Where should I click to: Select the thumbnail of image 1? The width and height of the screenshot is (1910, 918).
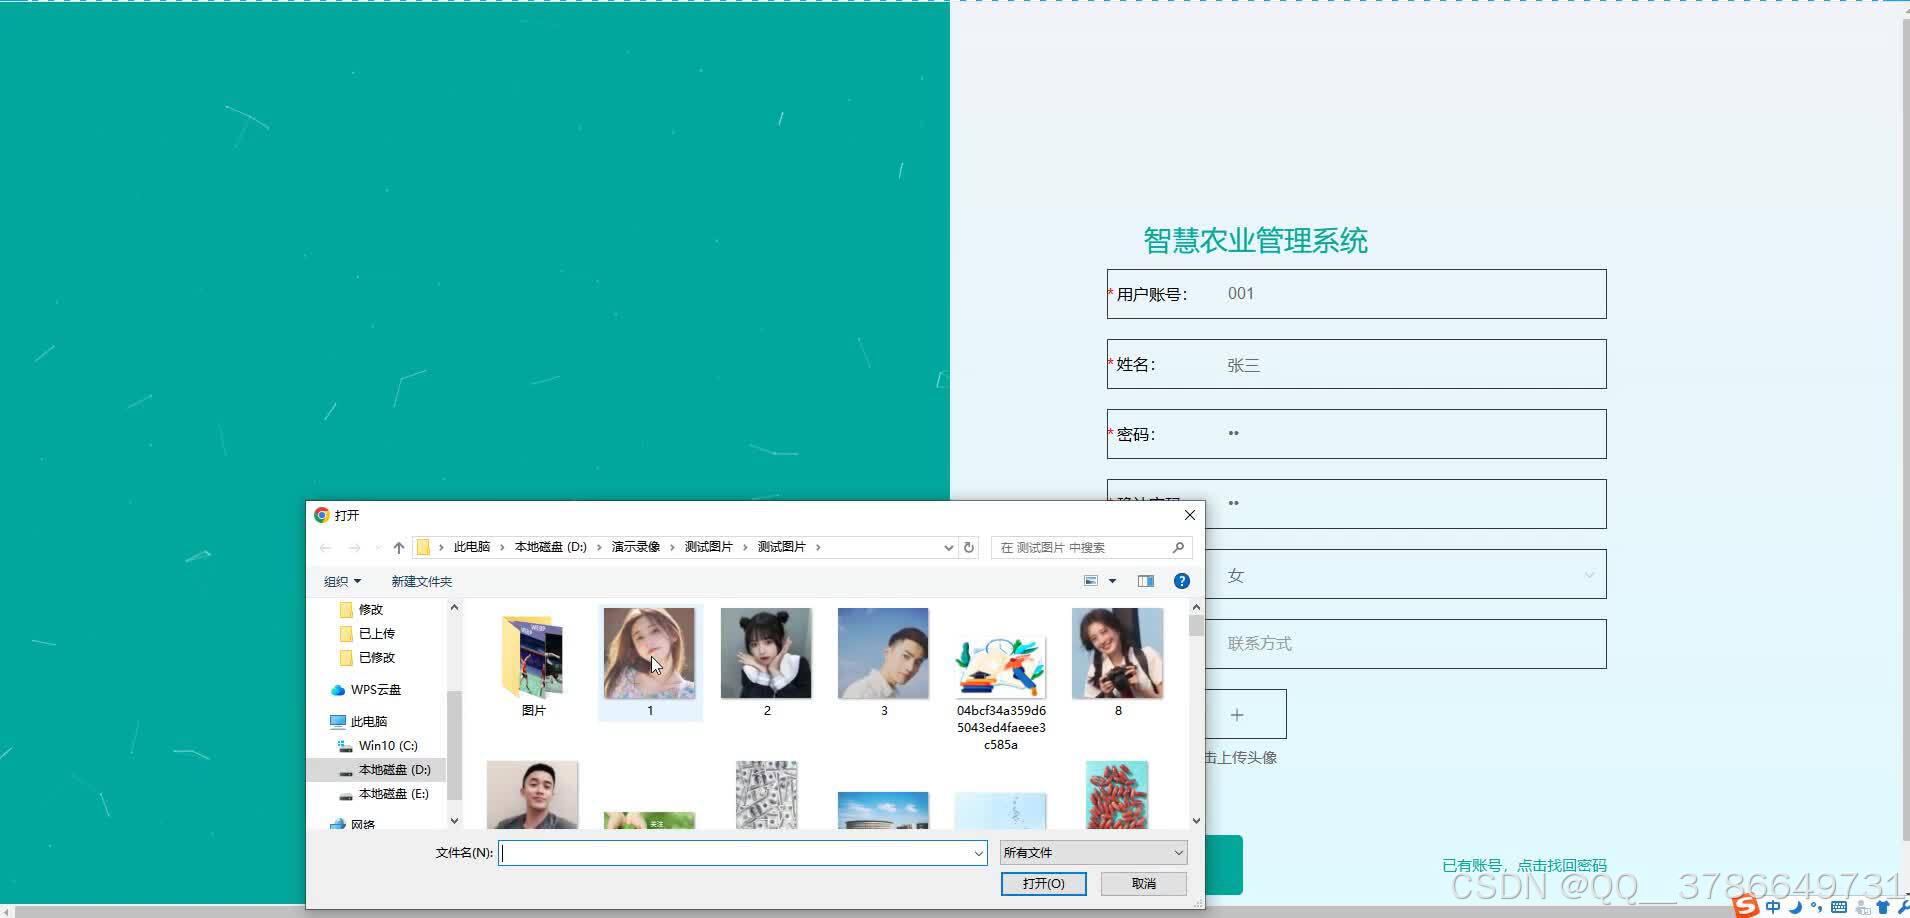[649, 655]
